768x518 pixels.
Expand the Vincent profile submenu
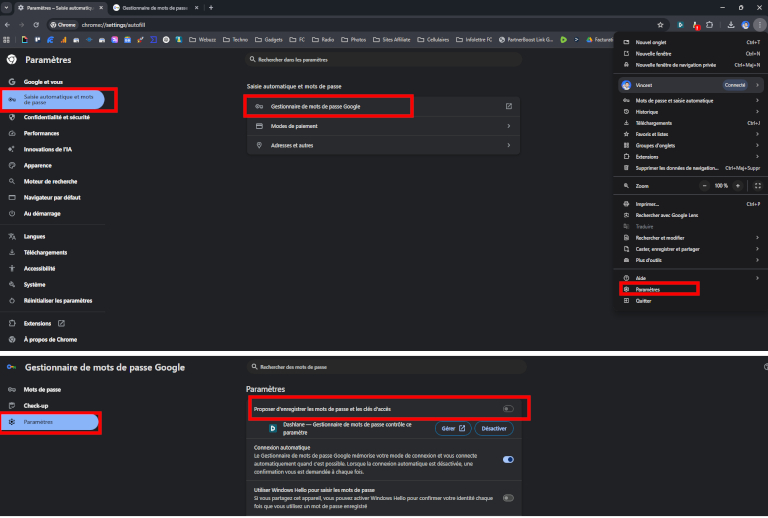pyautogui.click(x=691, y=85)
